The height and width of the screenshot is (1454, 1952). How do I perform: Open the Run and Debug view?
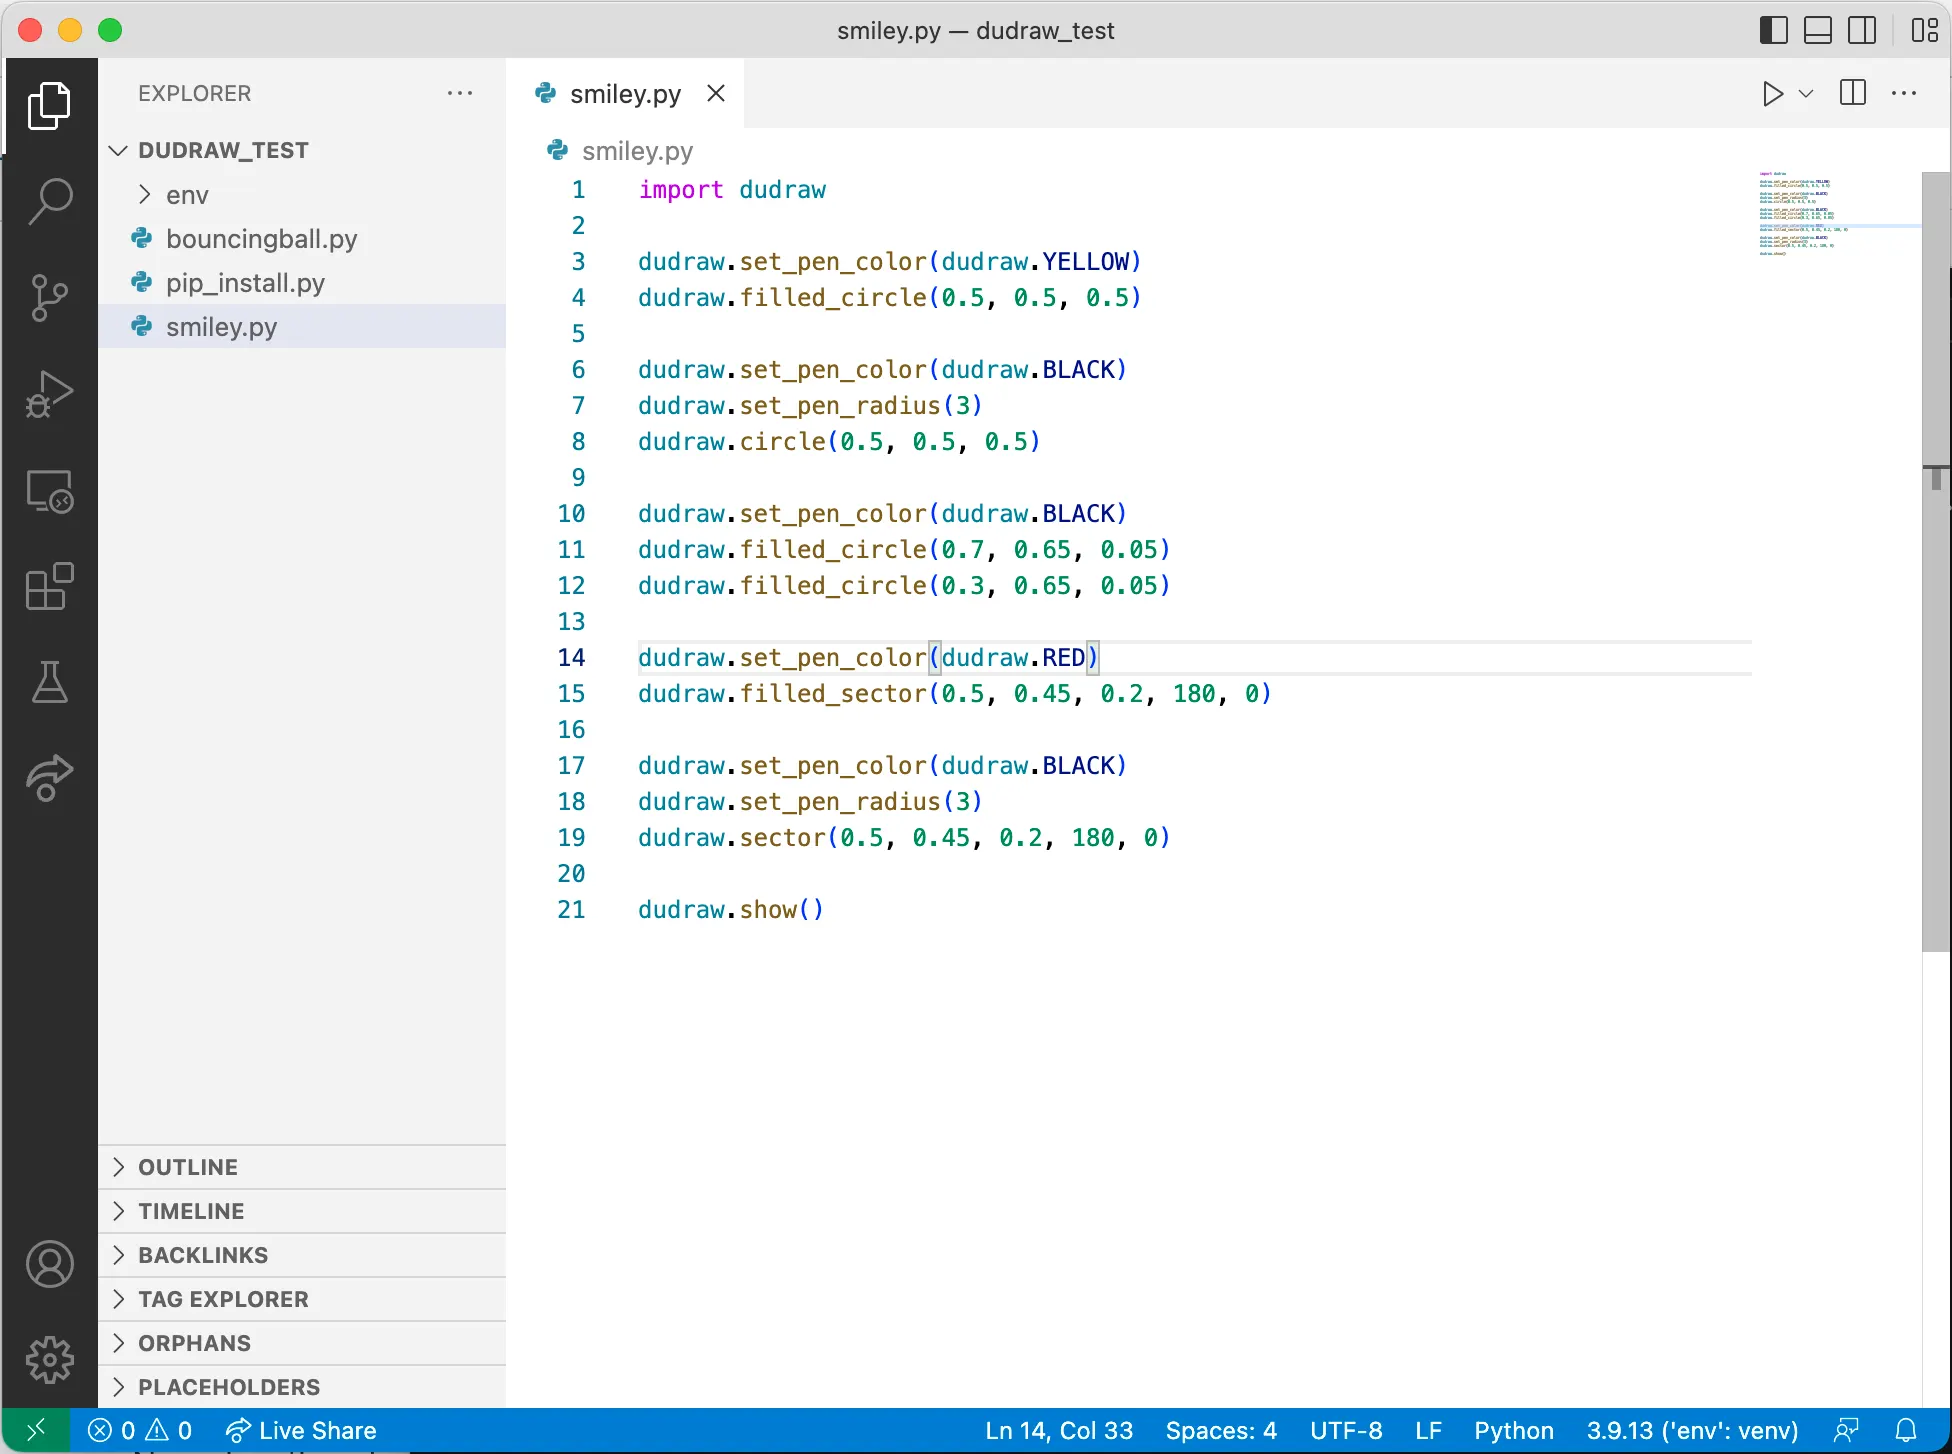tap(50, 393)
